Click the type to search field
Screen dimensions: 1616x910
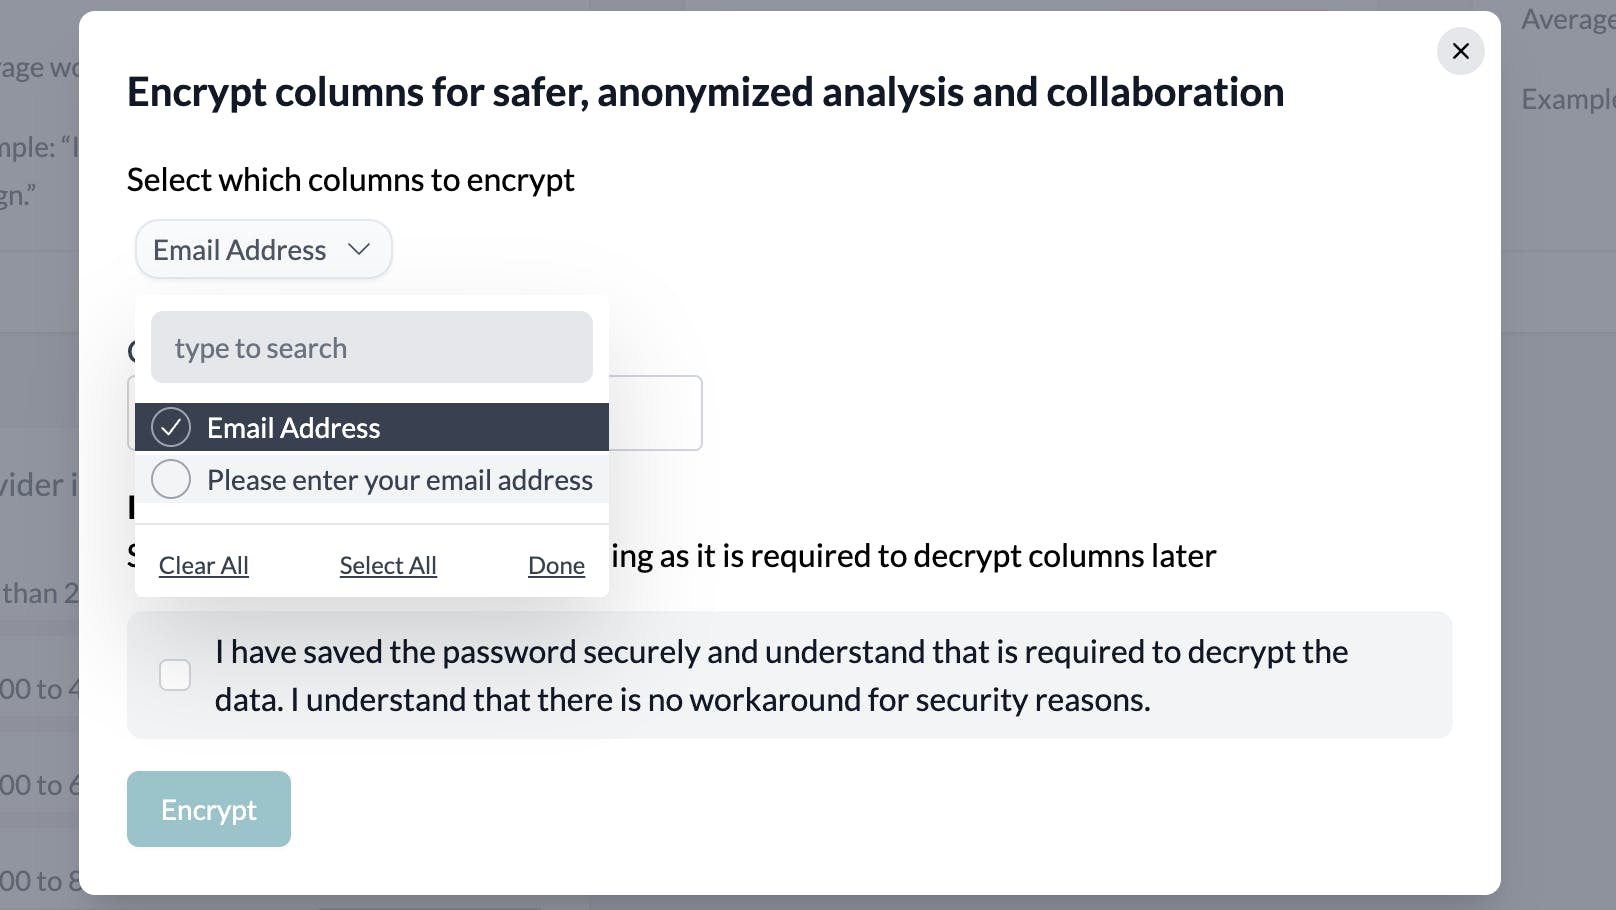[371, 347]
